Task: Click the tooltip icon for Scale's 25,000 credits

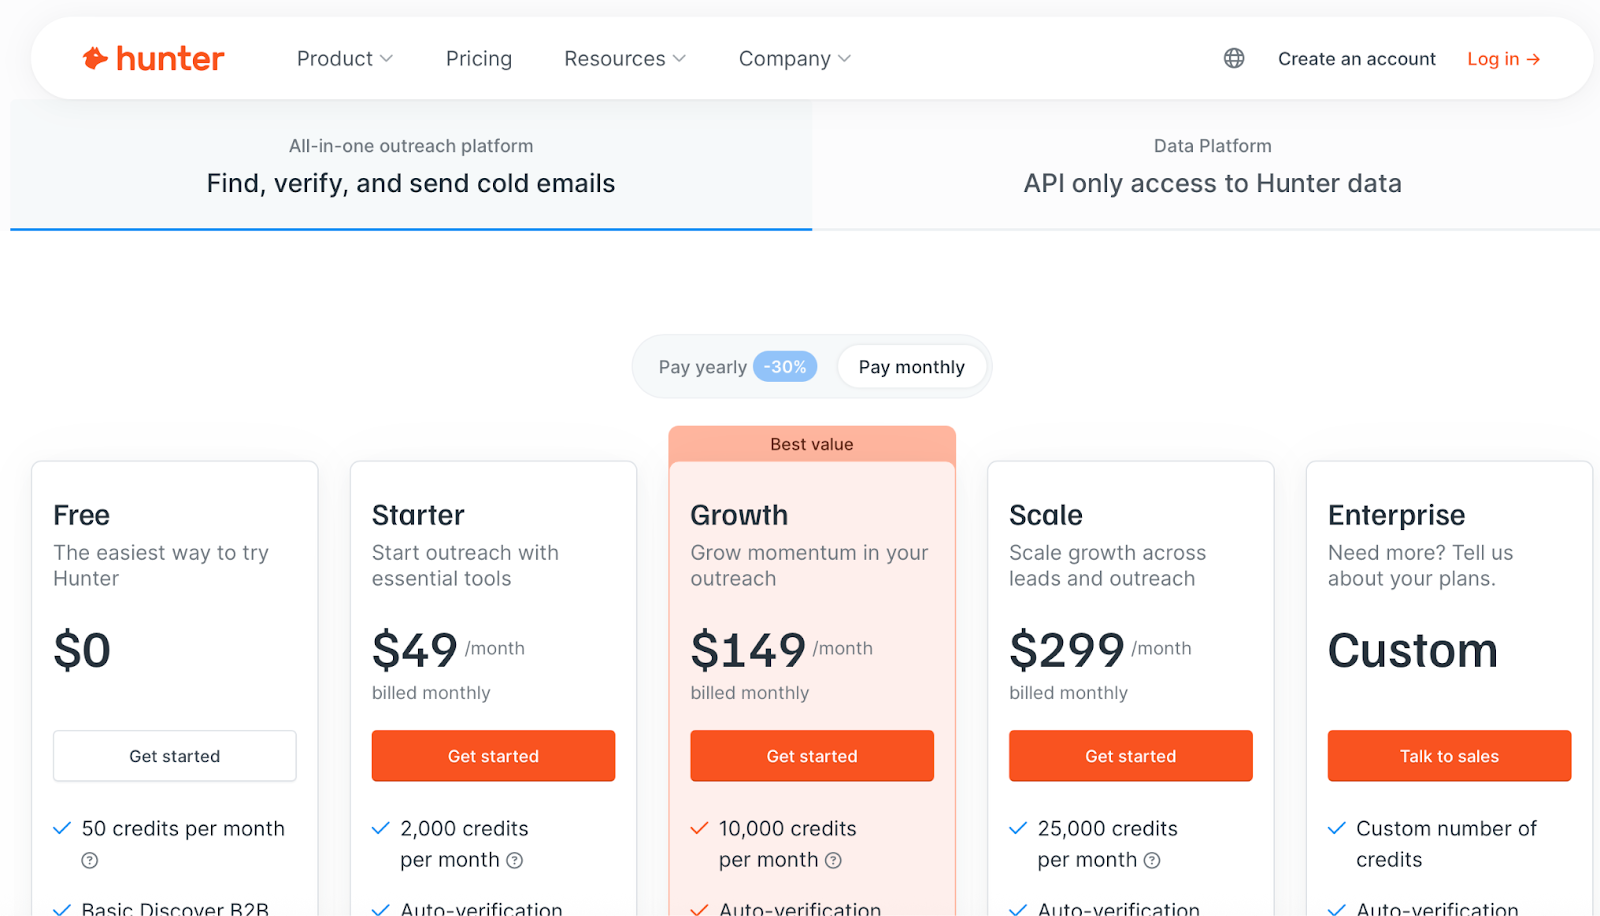Action: click(1153, 860)
